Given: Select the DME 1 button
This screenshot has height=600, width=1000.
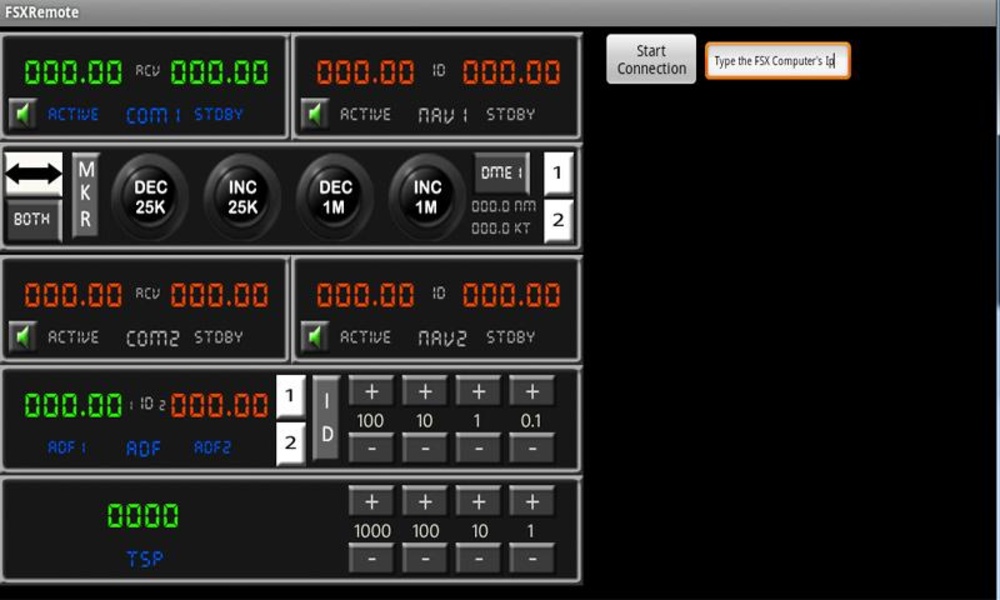Looking at the screenshot, I should pos(502,173).
